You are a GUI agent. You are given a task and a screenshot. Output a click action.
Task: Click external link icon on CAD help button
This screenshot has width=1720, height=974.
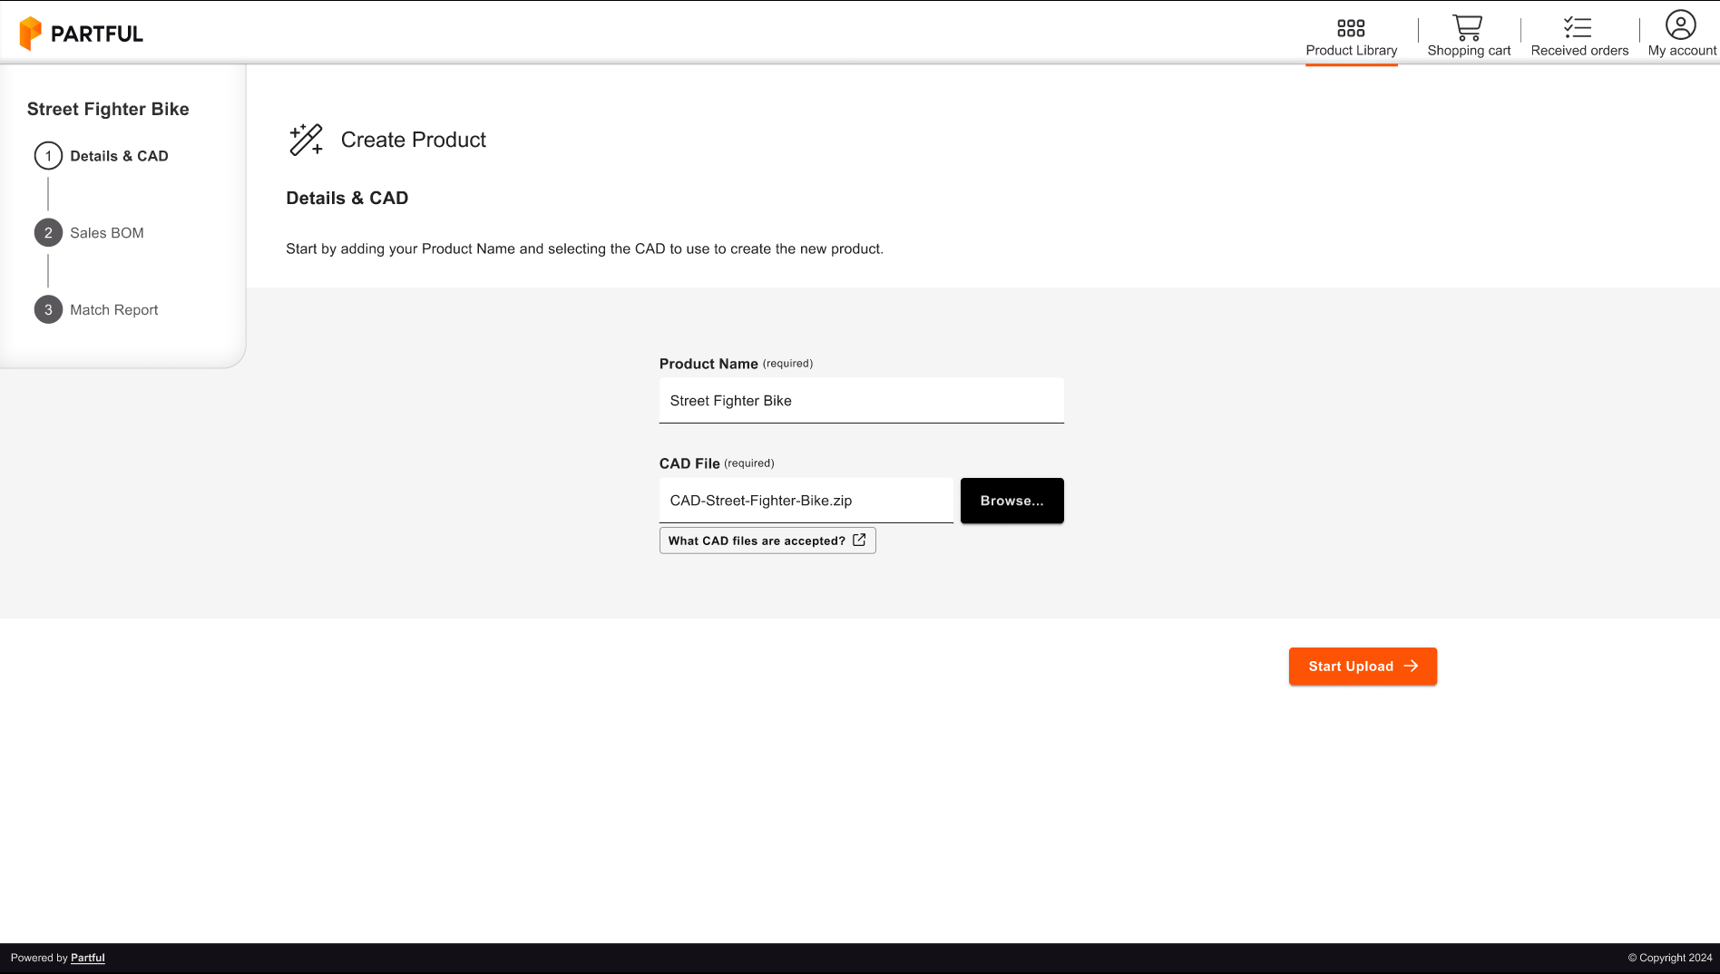point(859,540)
